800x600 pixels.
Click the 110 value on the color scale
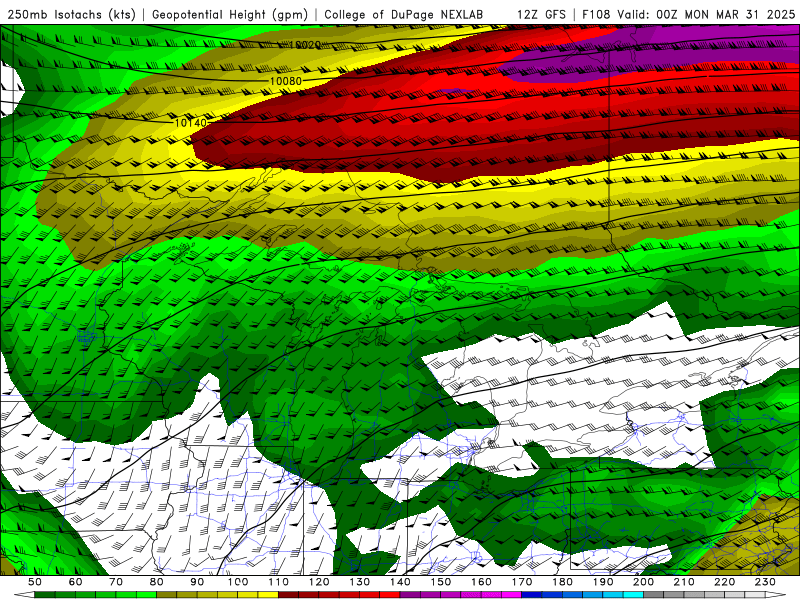[279, 582]
